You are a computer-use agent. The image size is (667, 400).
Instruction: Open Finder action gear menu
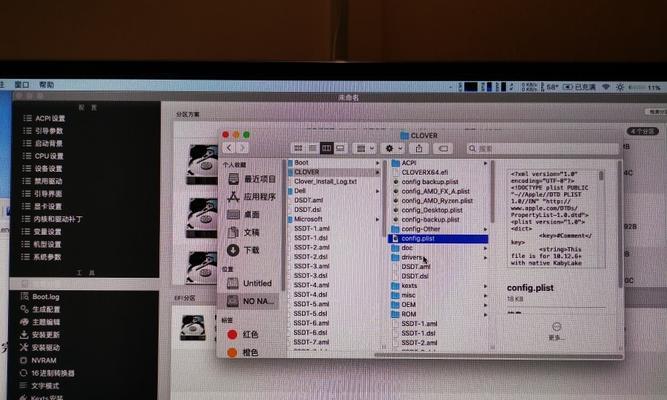tap(393, 148)
